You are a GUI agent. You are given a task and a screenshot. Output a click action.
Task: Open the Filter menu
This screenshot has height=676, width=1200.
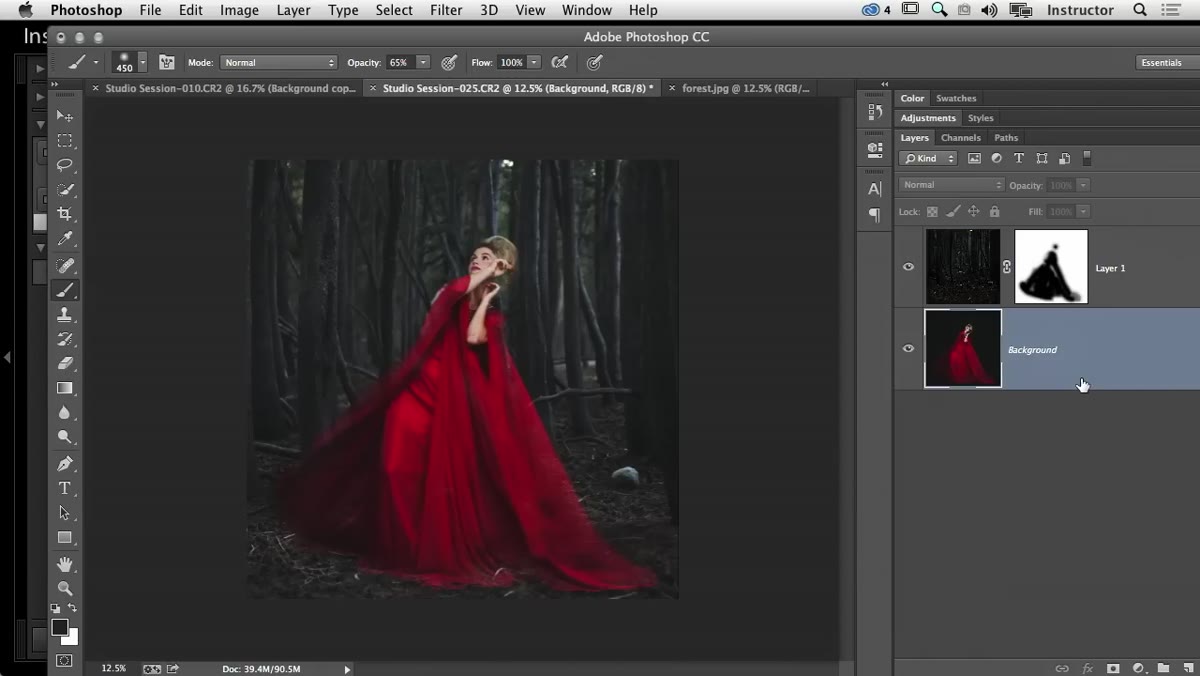(446, 10)
